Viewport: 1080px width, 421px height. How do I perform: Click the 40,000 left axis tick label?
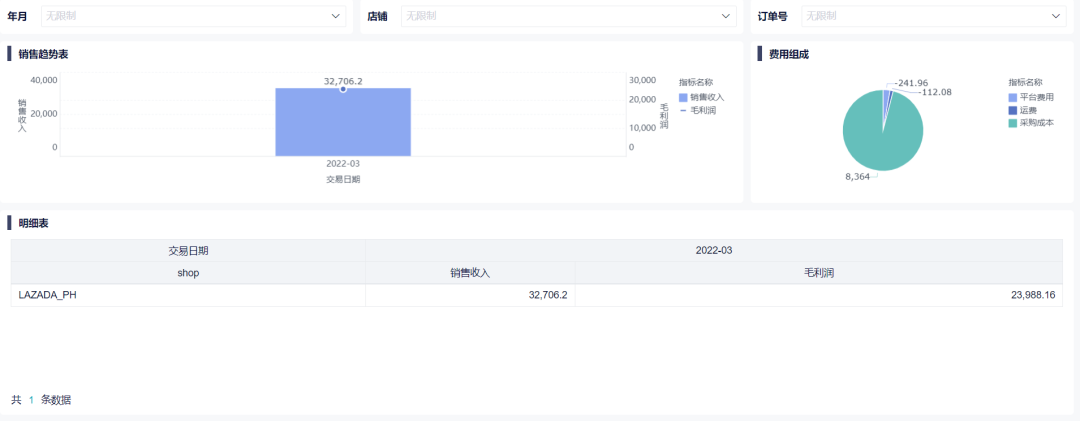(45, 80)
